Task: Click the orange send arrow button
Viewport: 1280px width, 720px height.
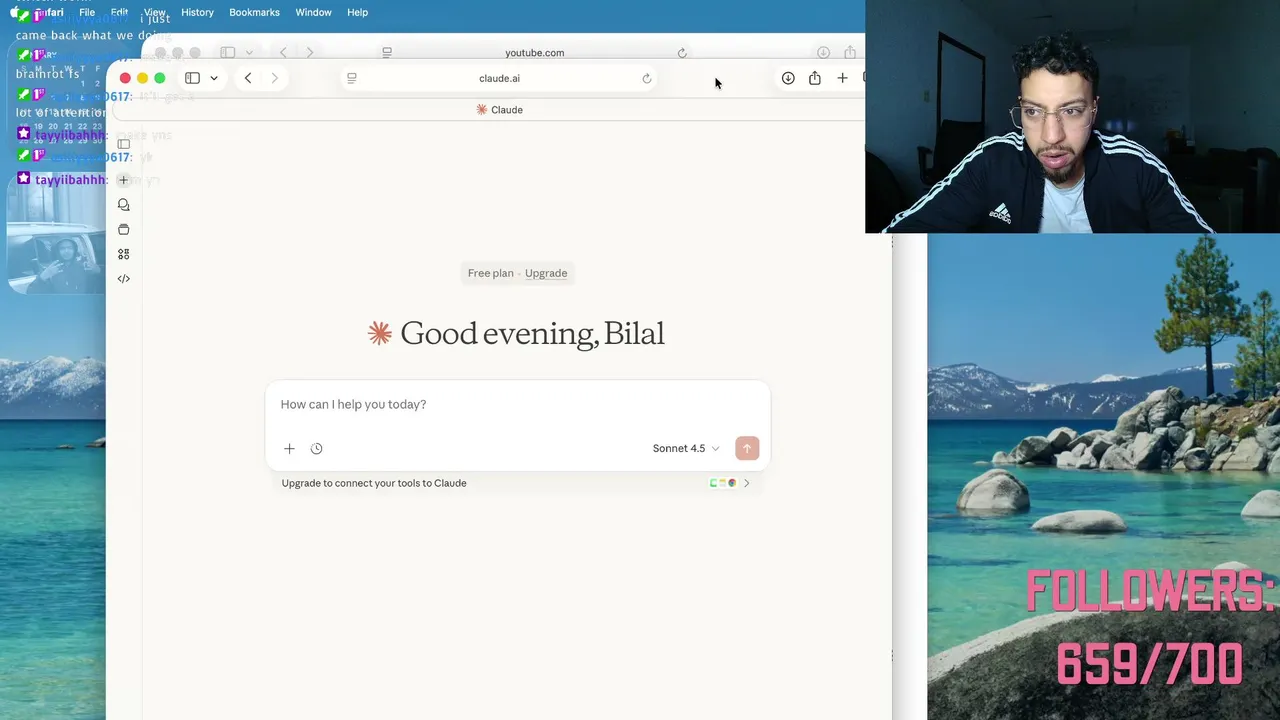Action: [x=747, y=449]
